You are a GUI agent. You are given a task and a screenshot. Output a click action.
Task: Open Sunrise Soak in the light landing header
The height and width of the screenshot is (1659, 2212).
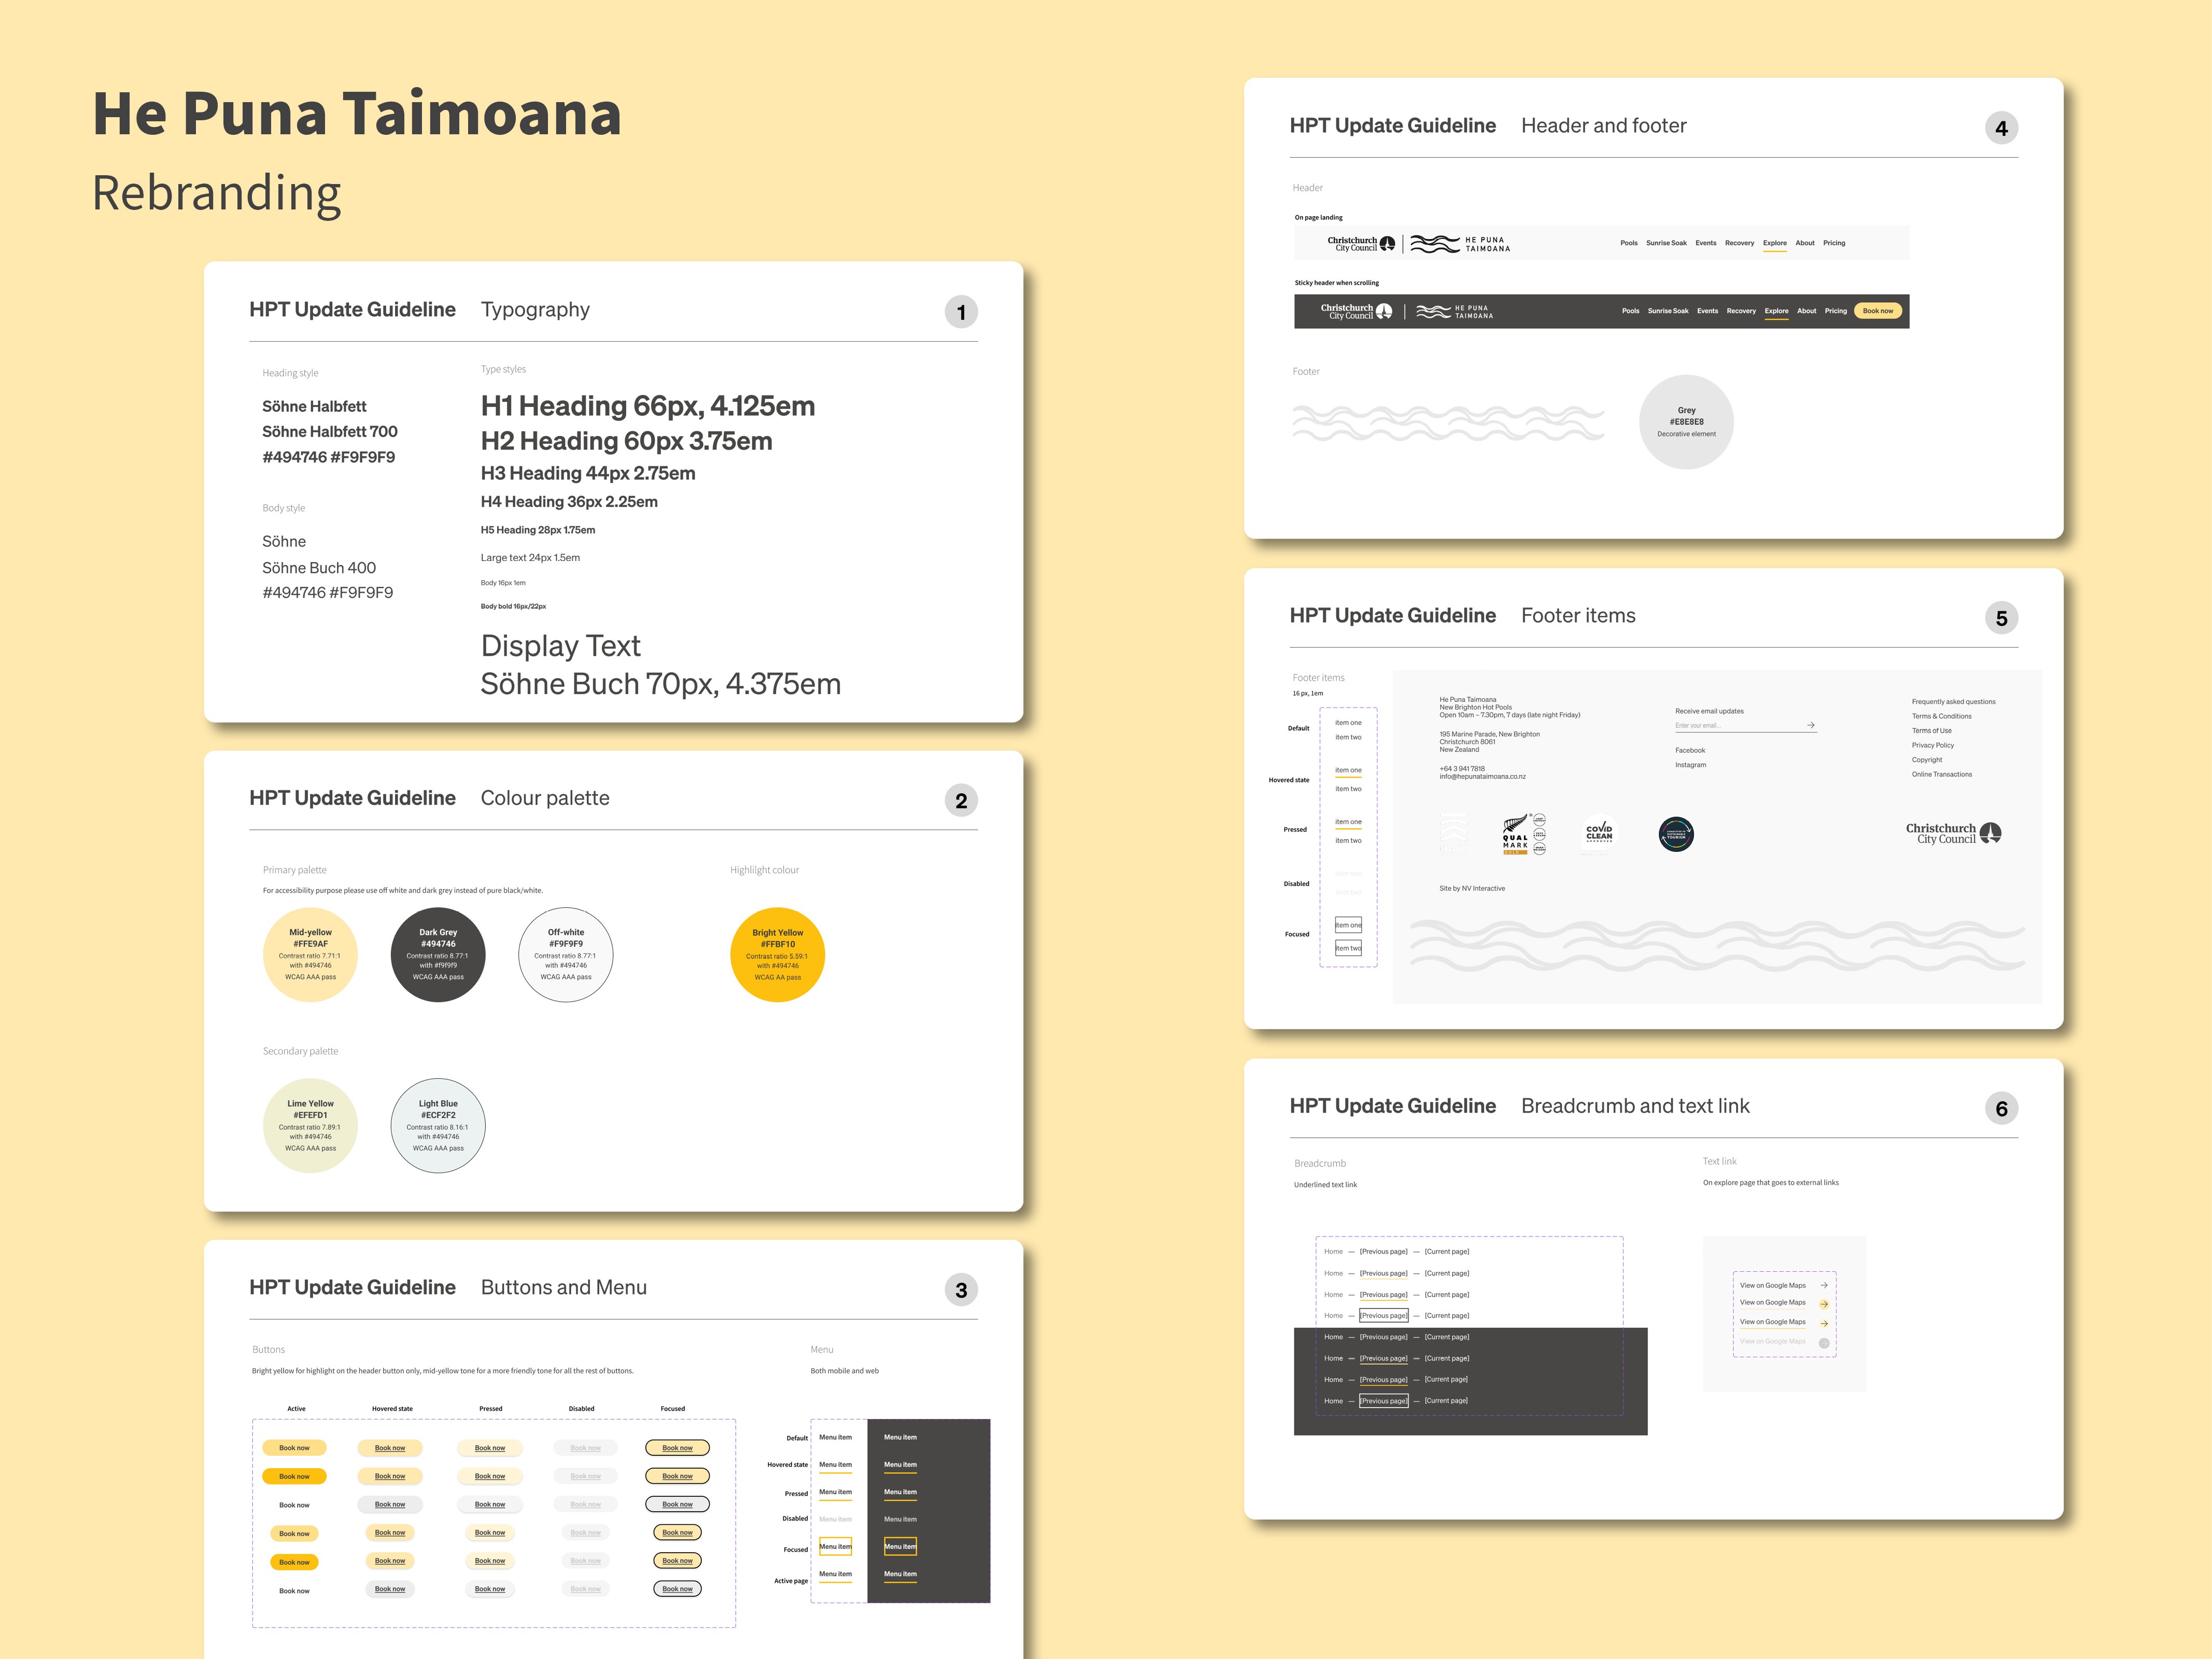tap(1666, 243)
